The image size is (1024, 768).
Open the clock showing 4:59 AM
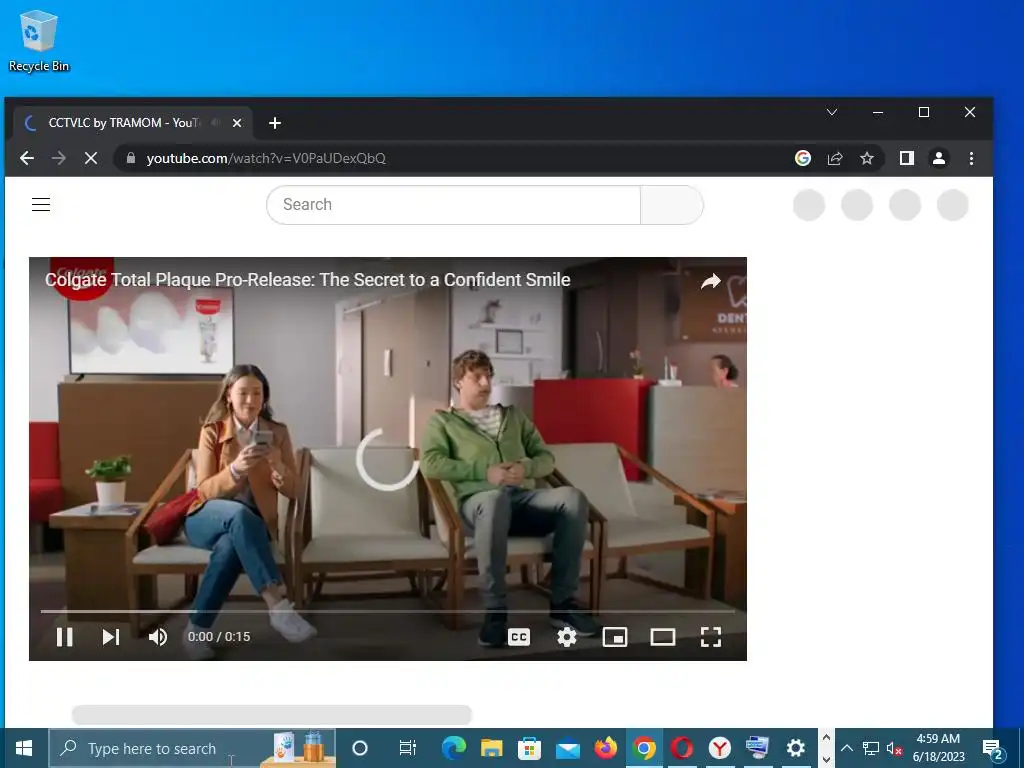coord(938,748)
